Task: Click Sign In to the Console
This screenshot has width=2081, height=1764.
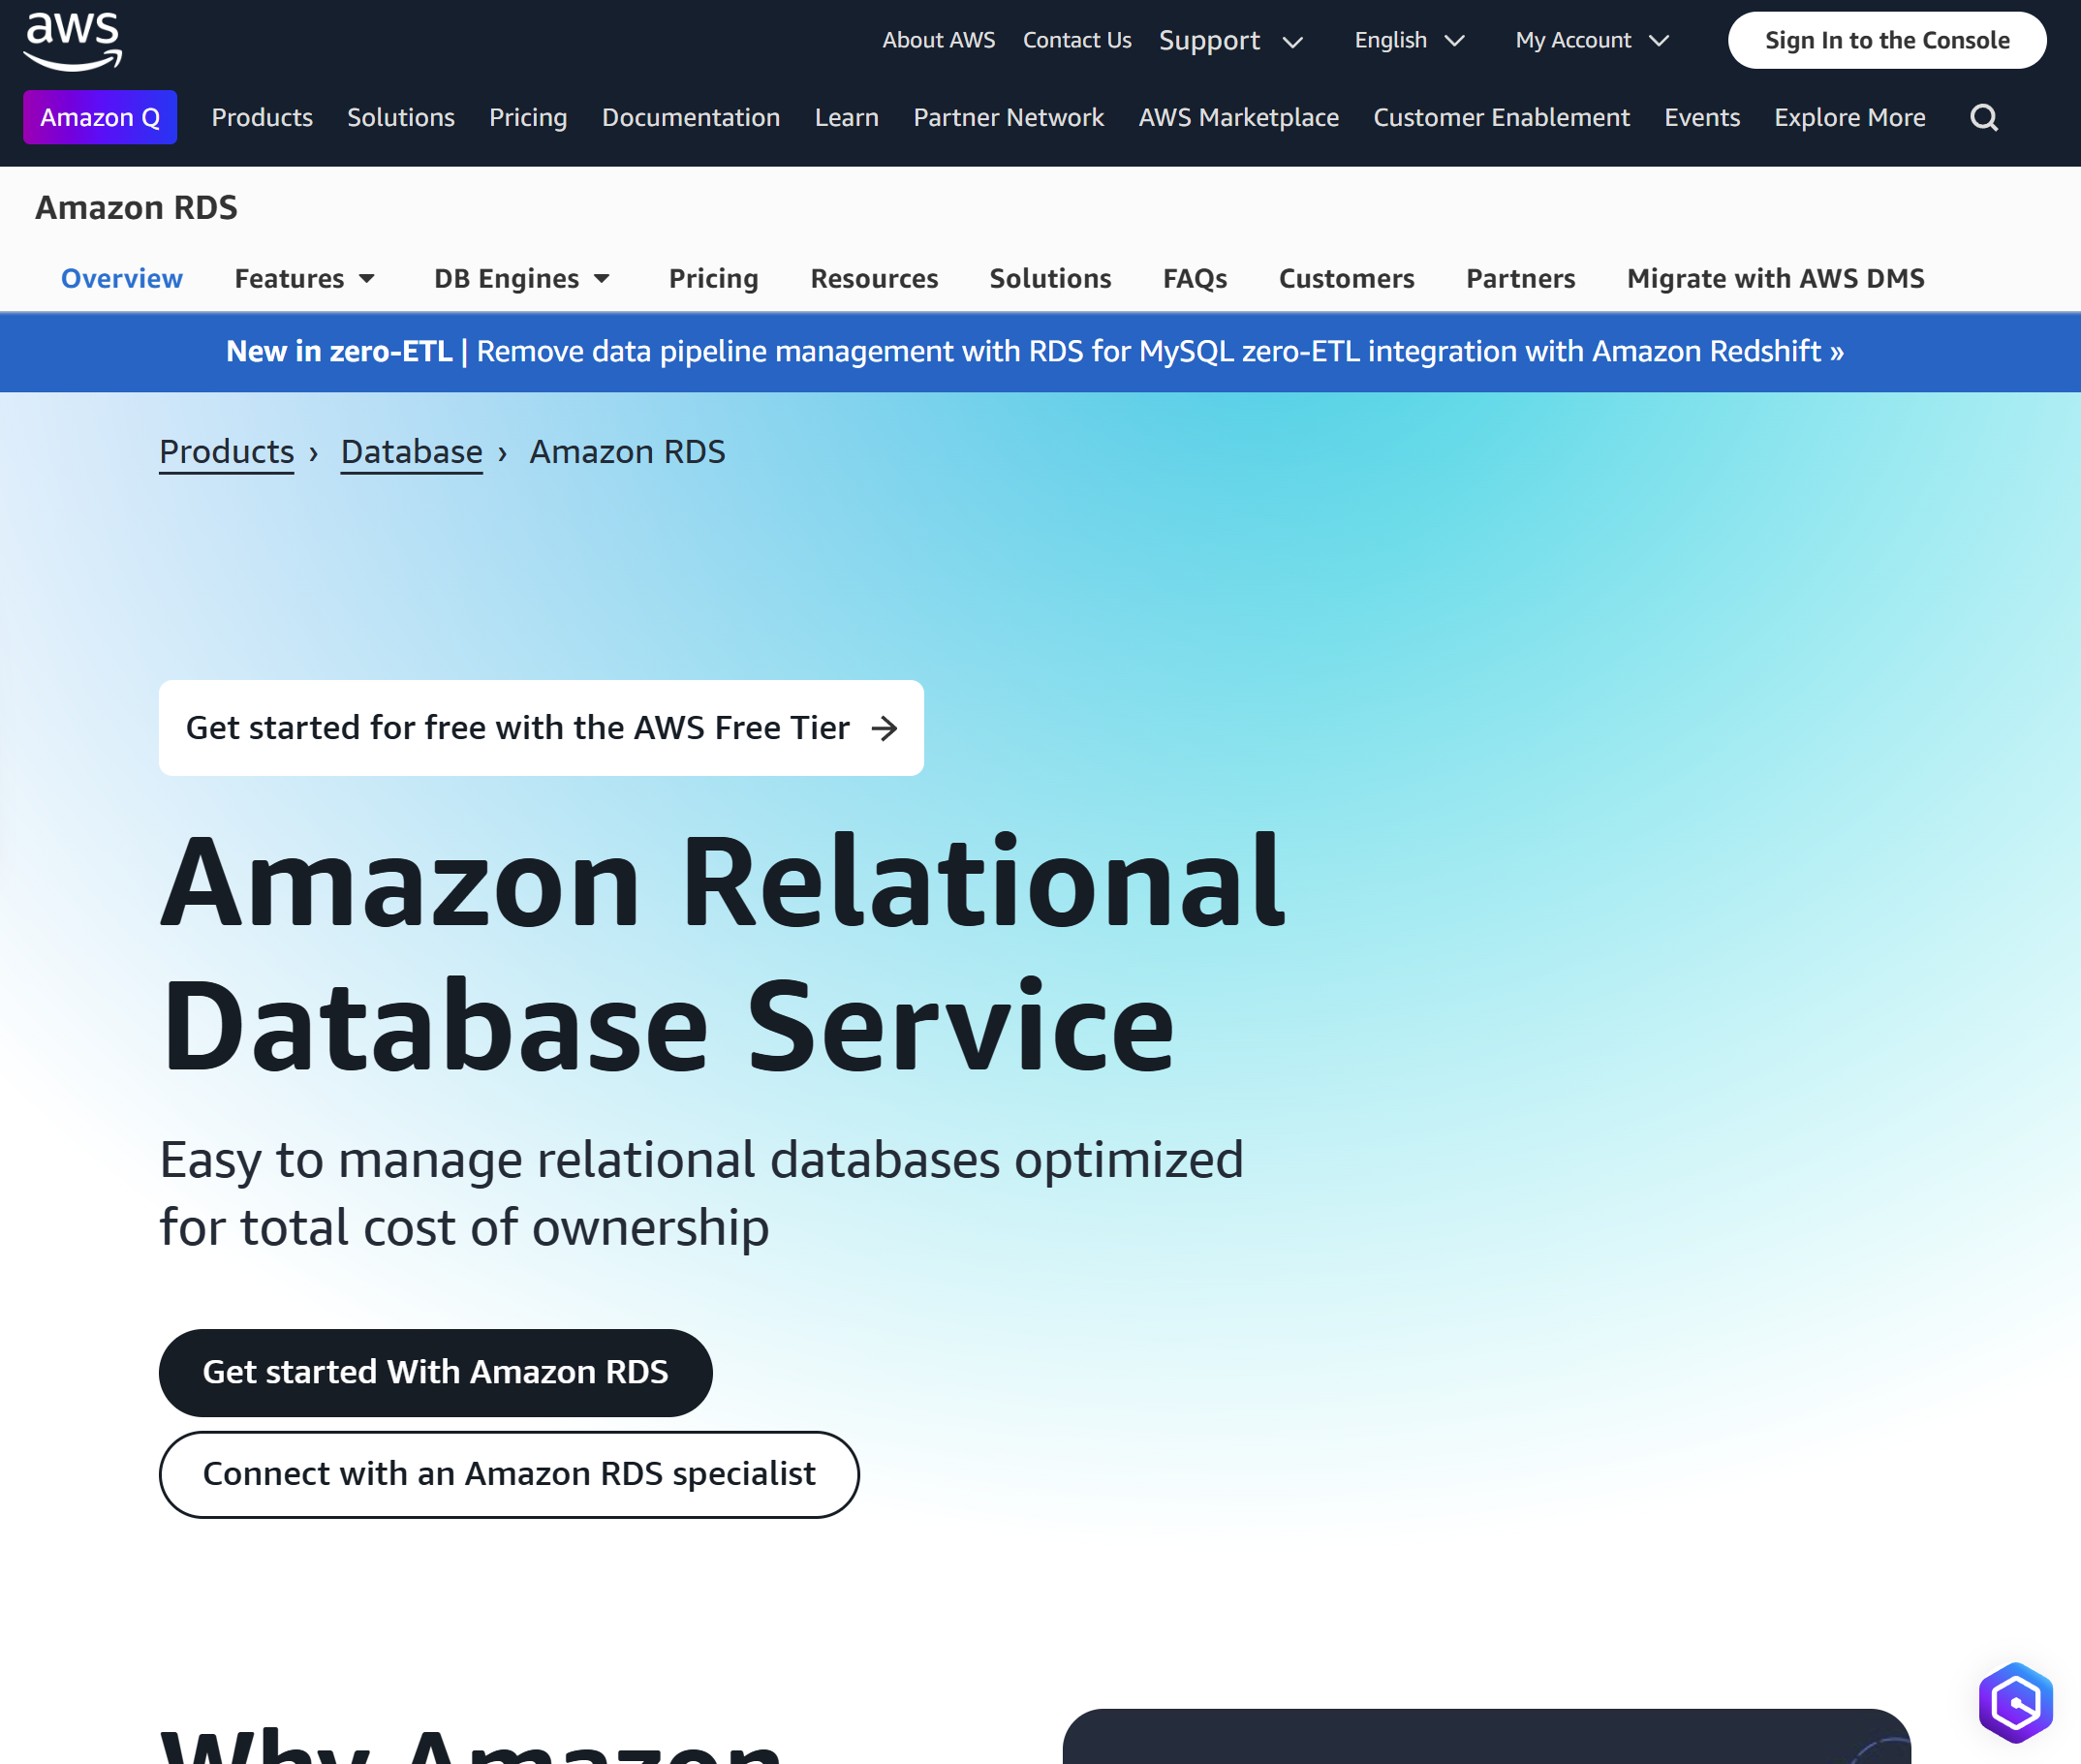Action: (1886, 41)
